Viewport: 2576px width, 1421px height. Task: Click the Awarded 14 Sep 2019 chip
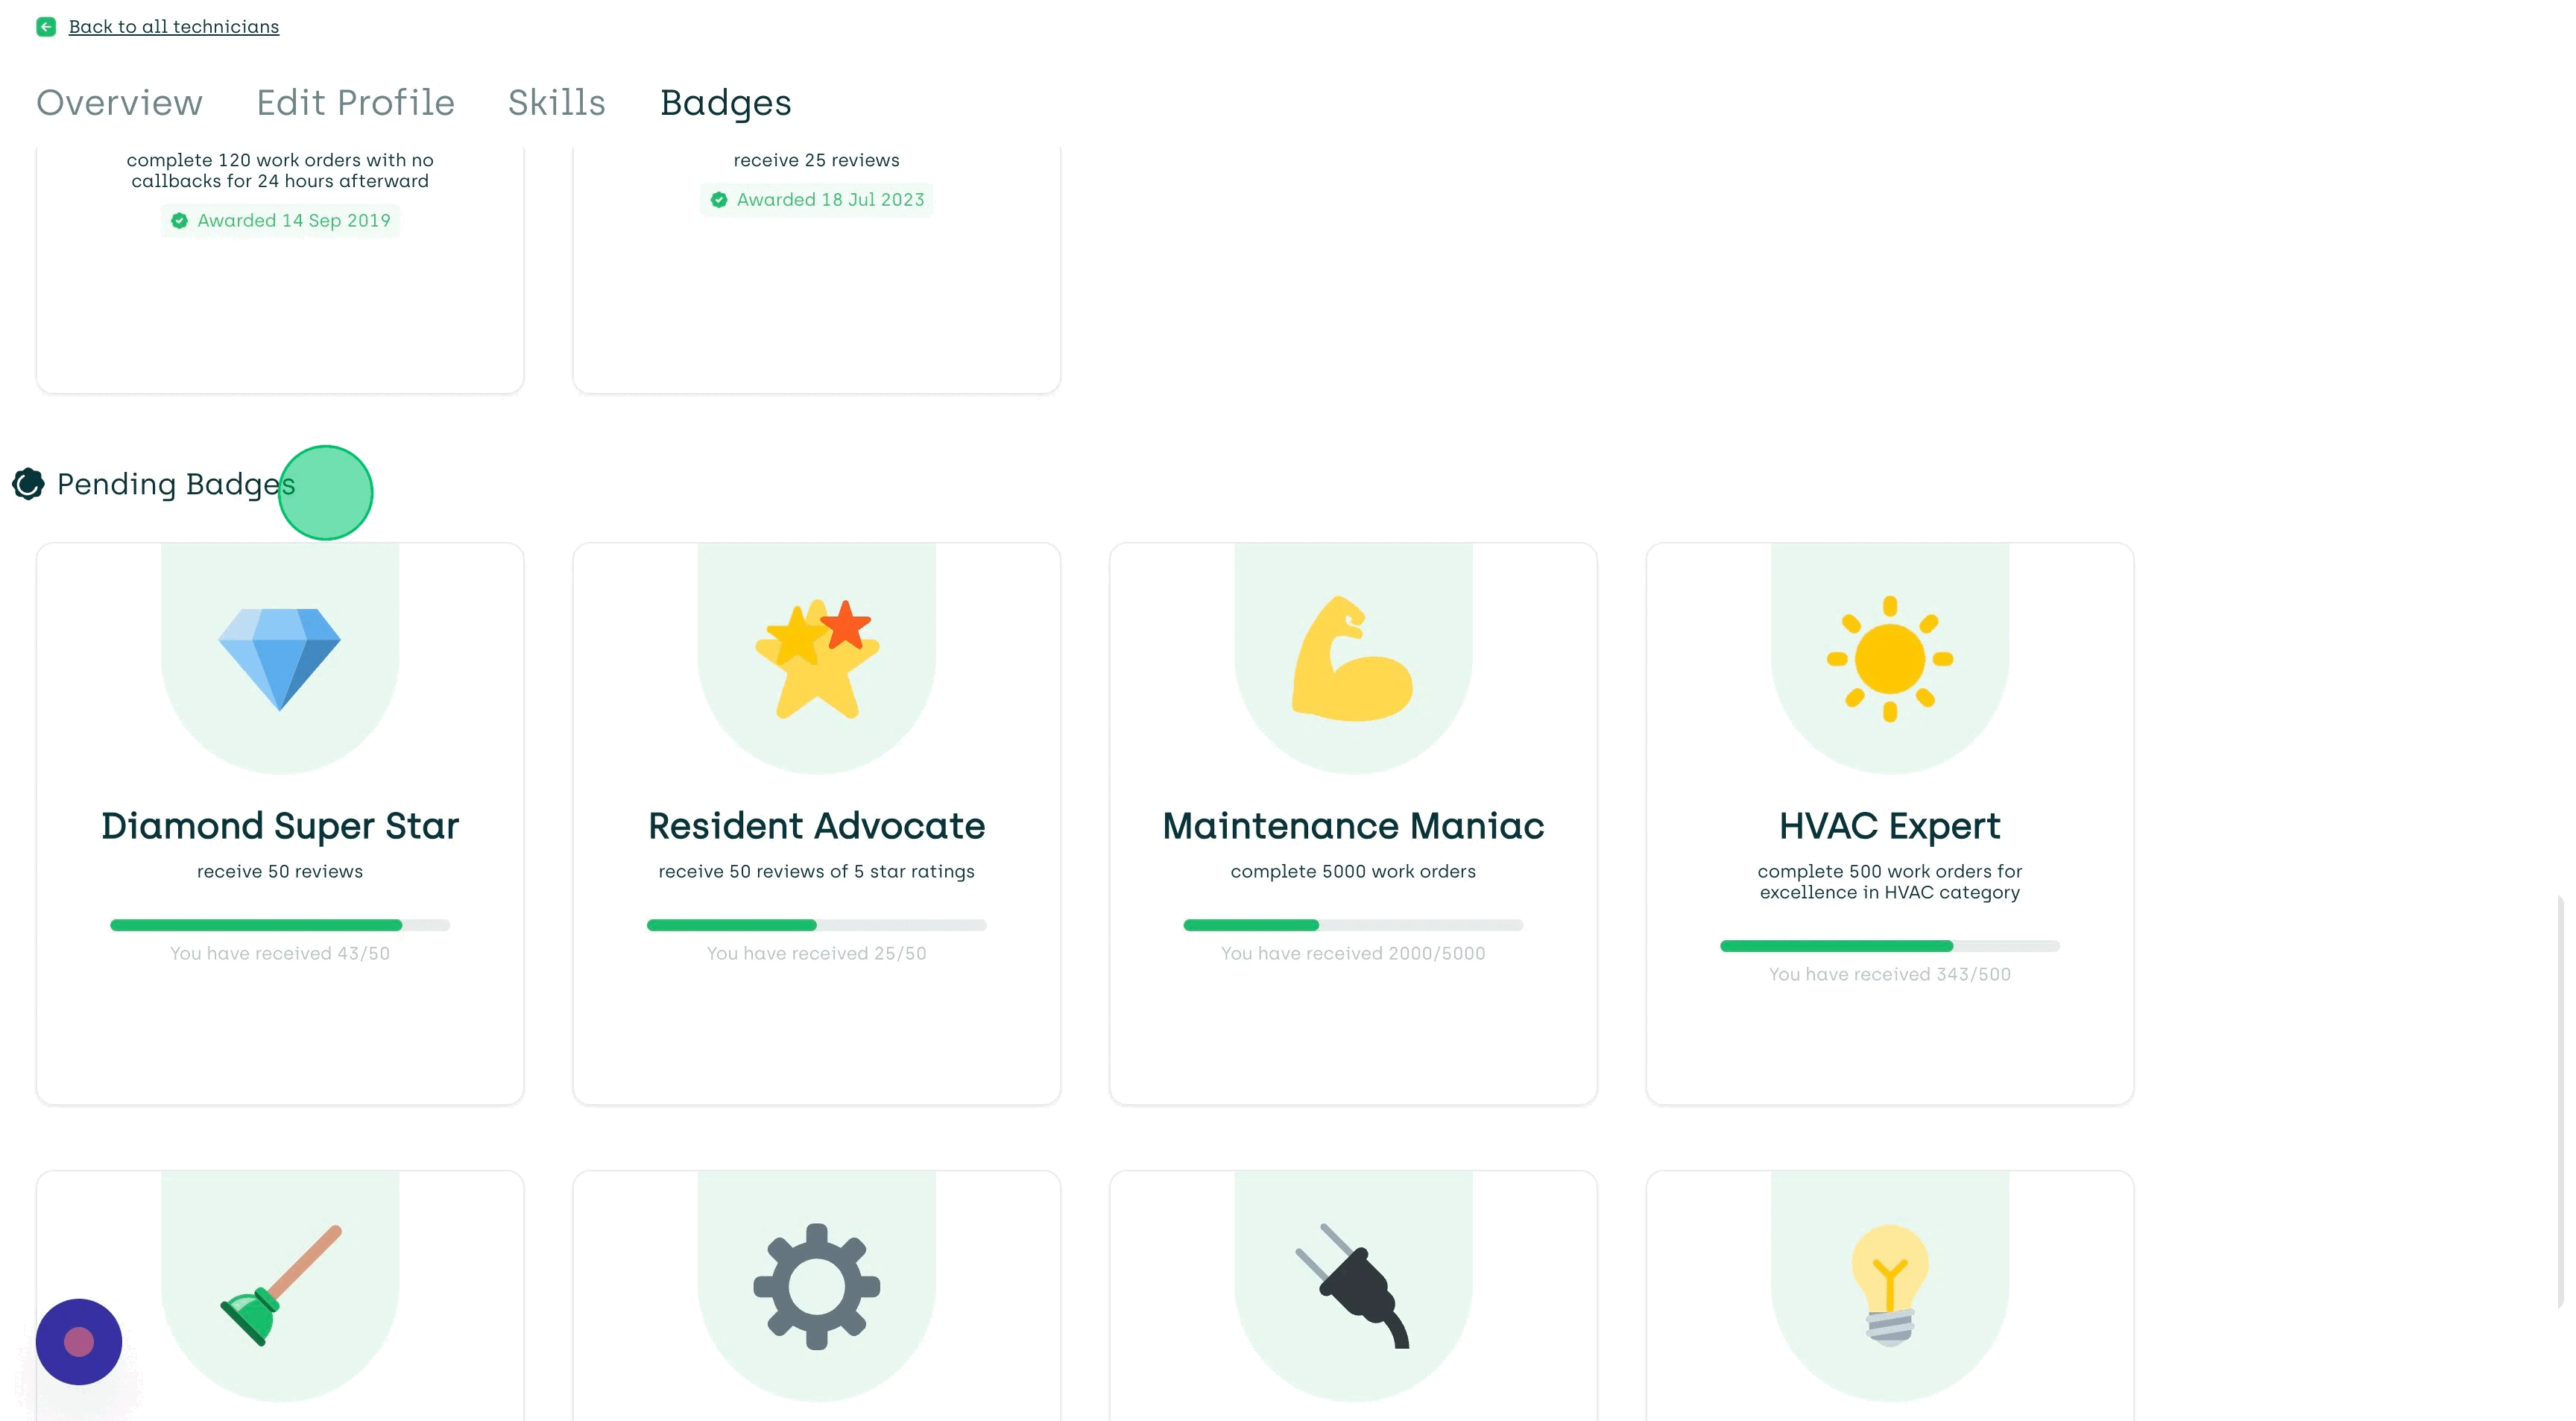[x=280, y=220]
